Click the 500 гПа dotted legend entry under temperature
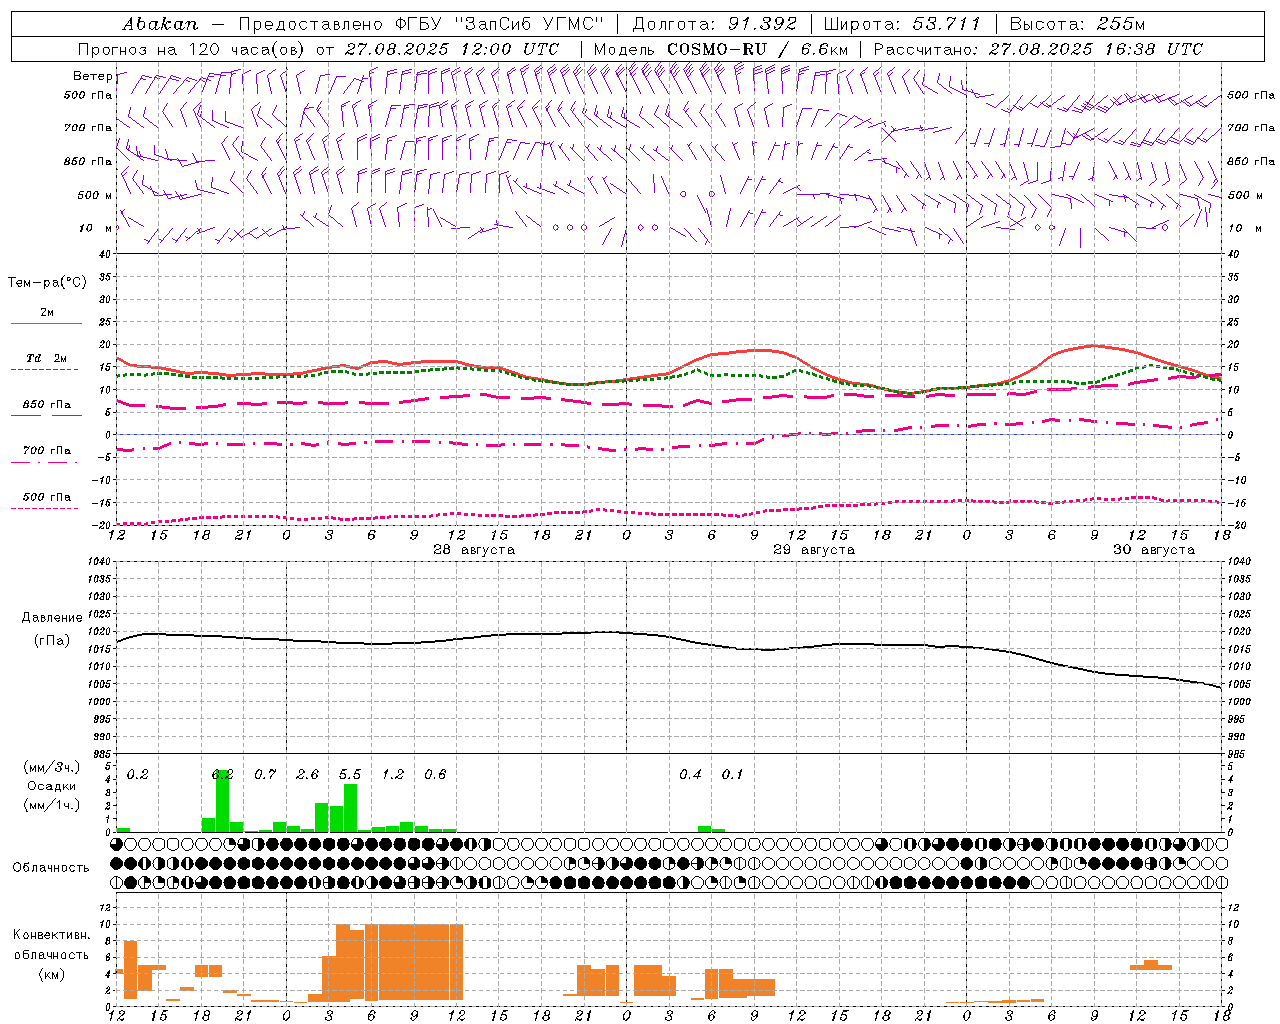1280x1024 pixels. [46, 500]
